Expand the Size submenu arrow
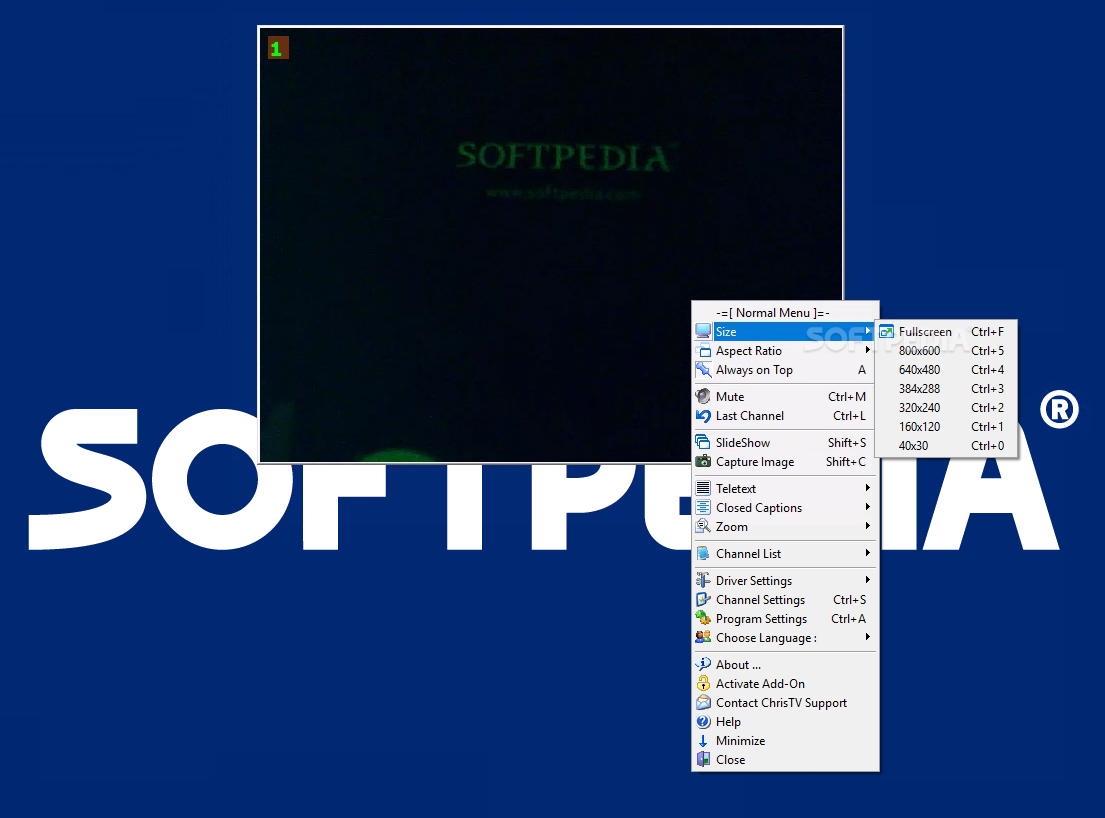1105x818 pixels. pos(868,330)
